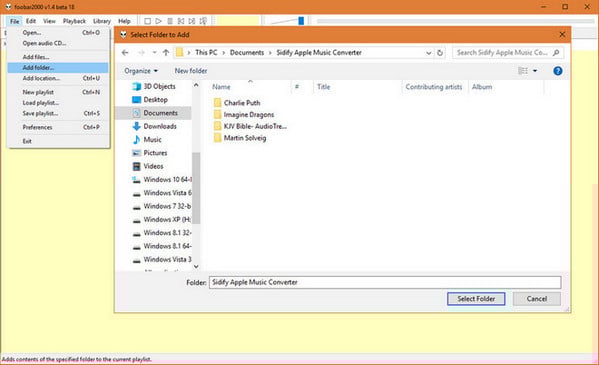Open More view options dropdown arrow
Image resolution: width=599 pixels, height=365 pixels.
tap(535, 71)
